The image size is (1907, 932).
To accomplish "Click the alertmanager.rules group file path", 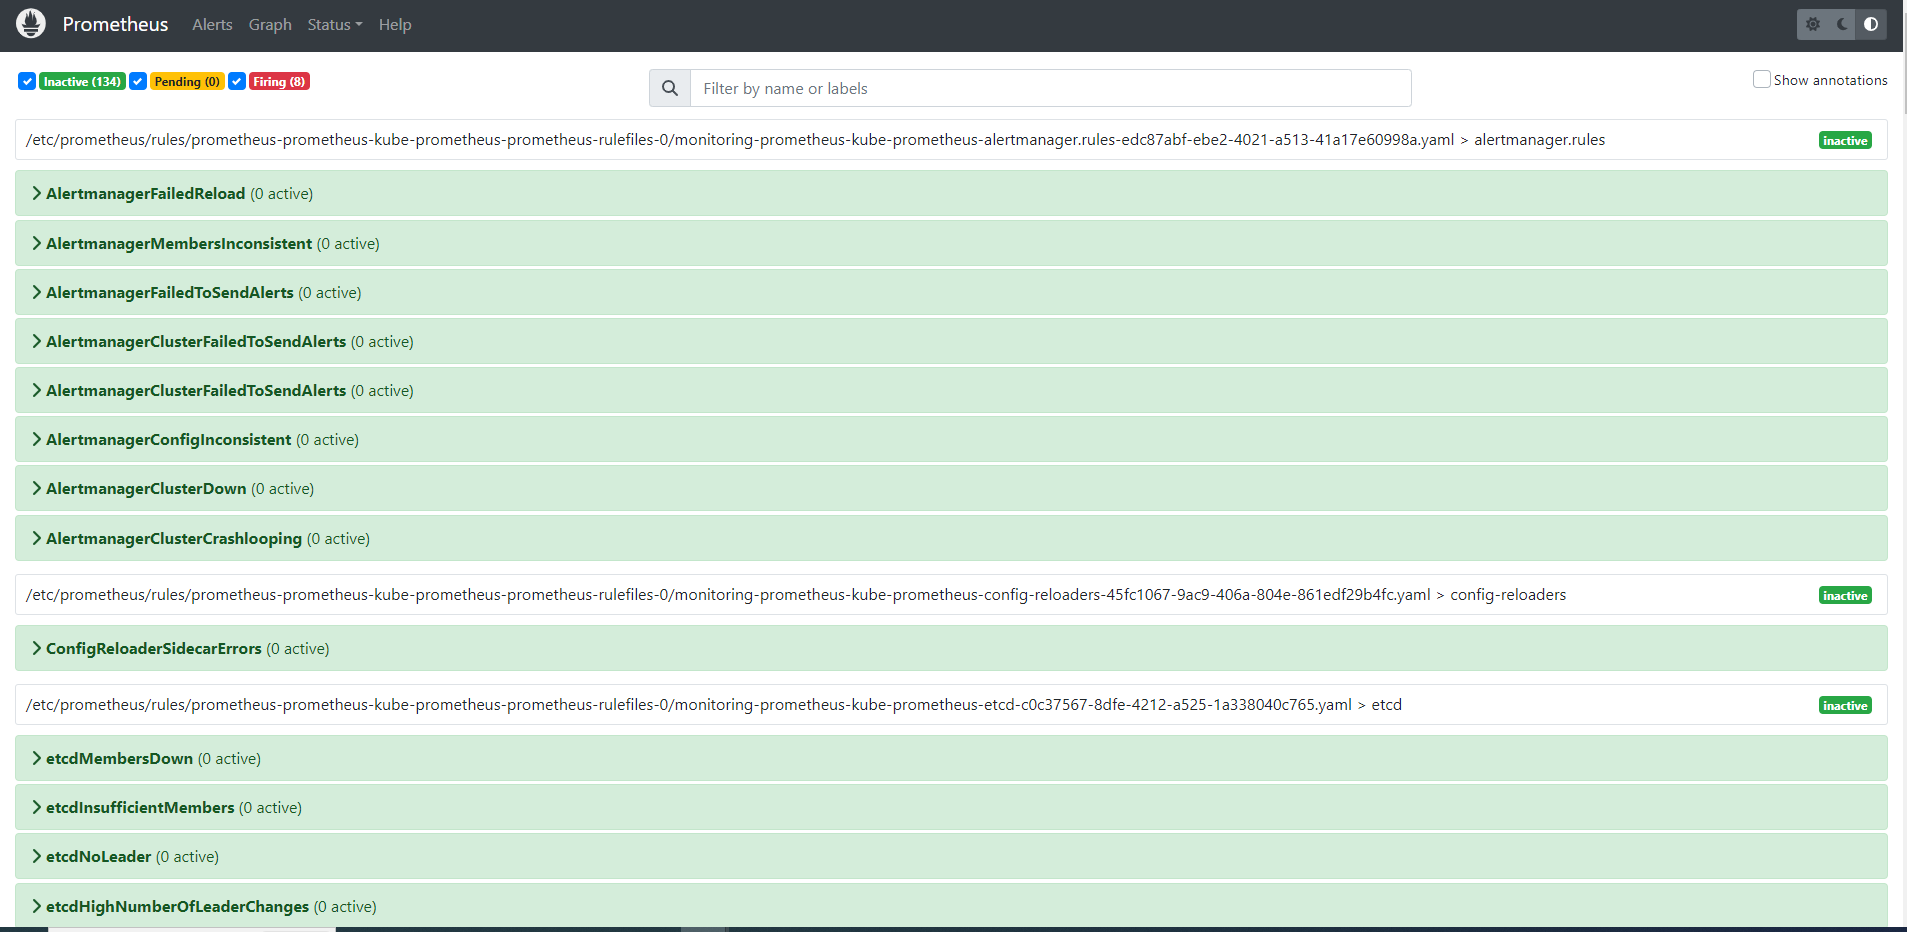I will pos(815,140).
